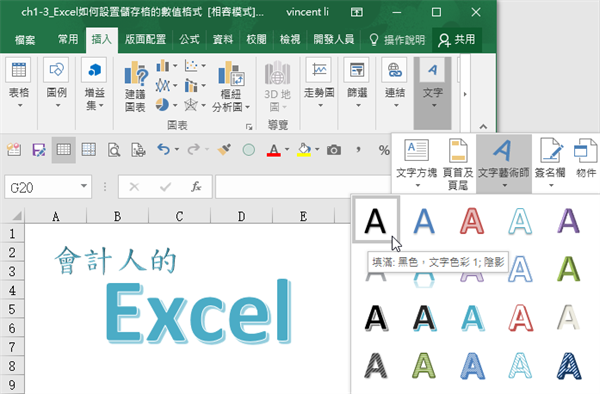This screenshot has height=394, width=600.
Task: Open fill color dropdown arrow
Action: coord(317,149)
